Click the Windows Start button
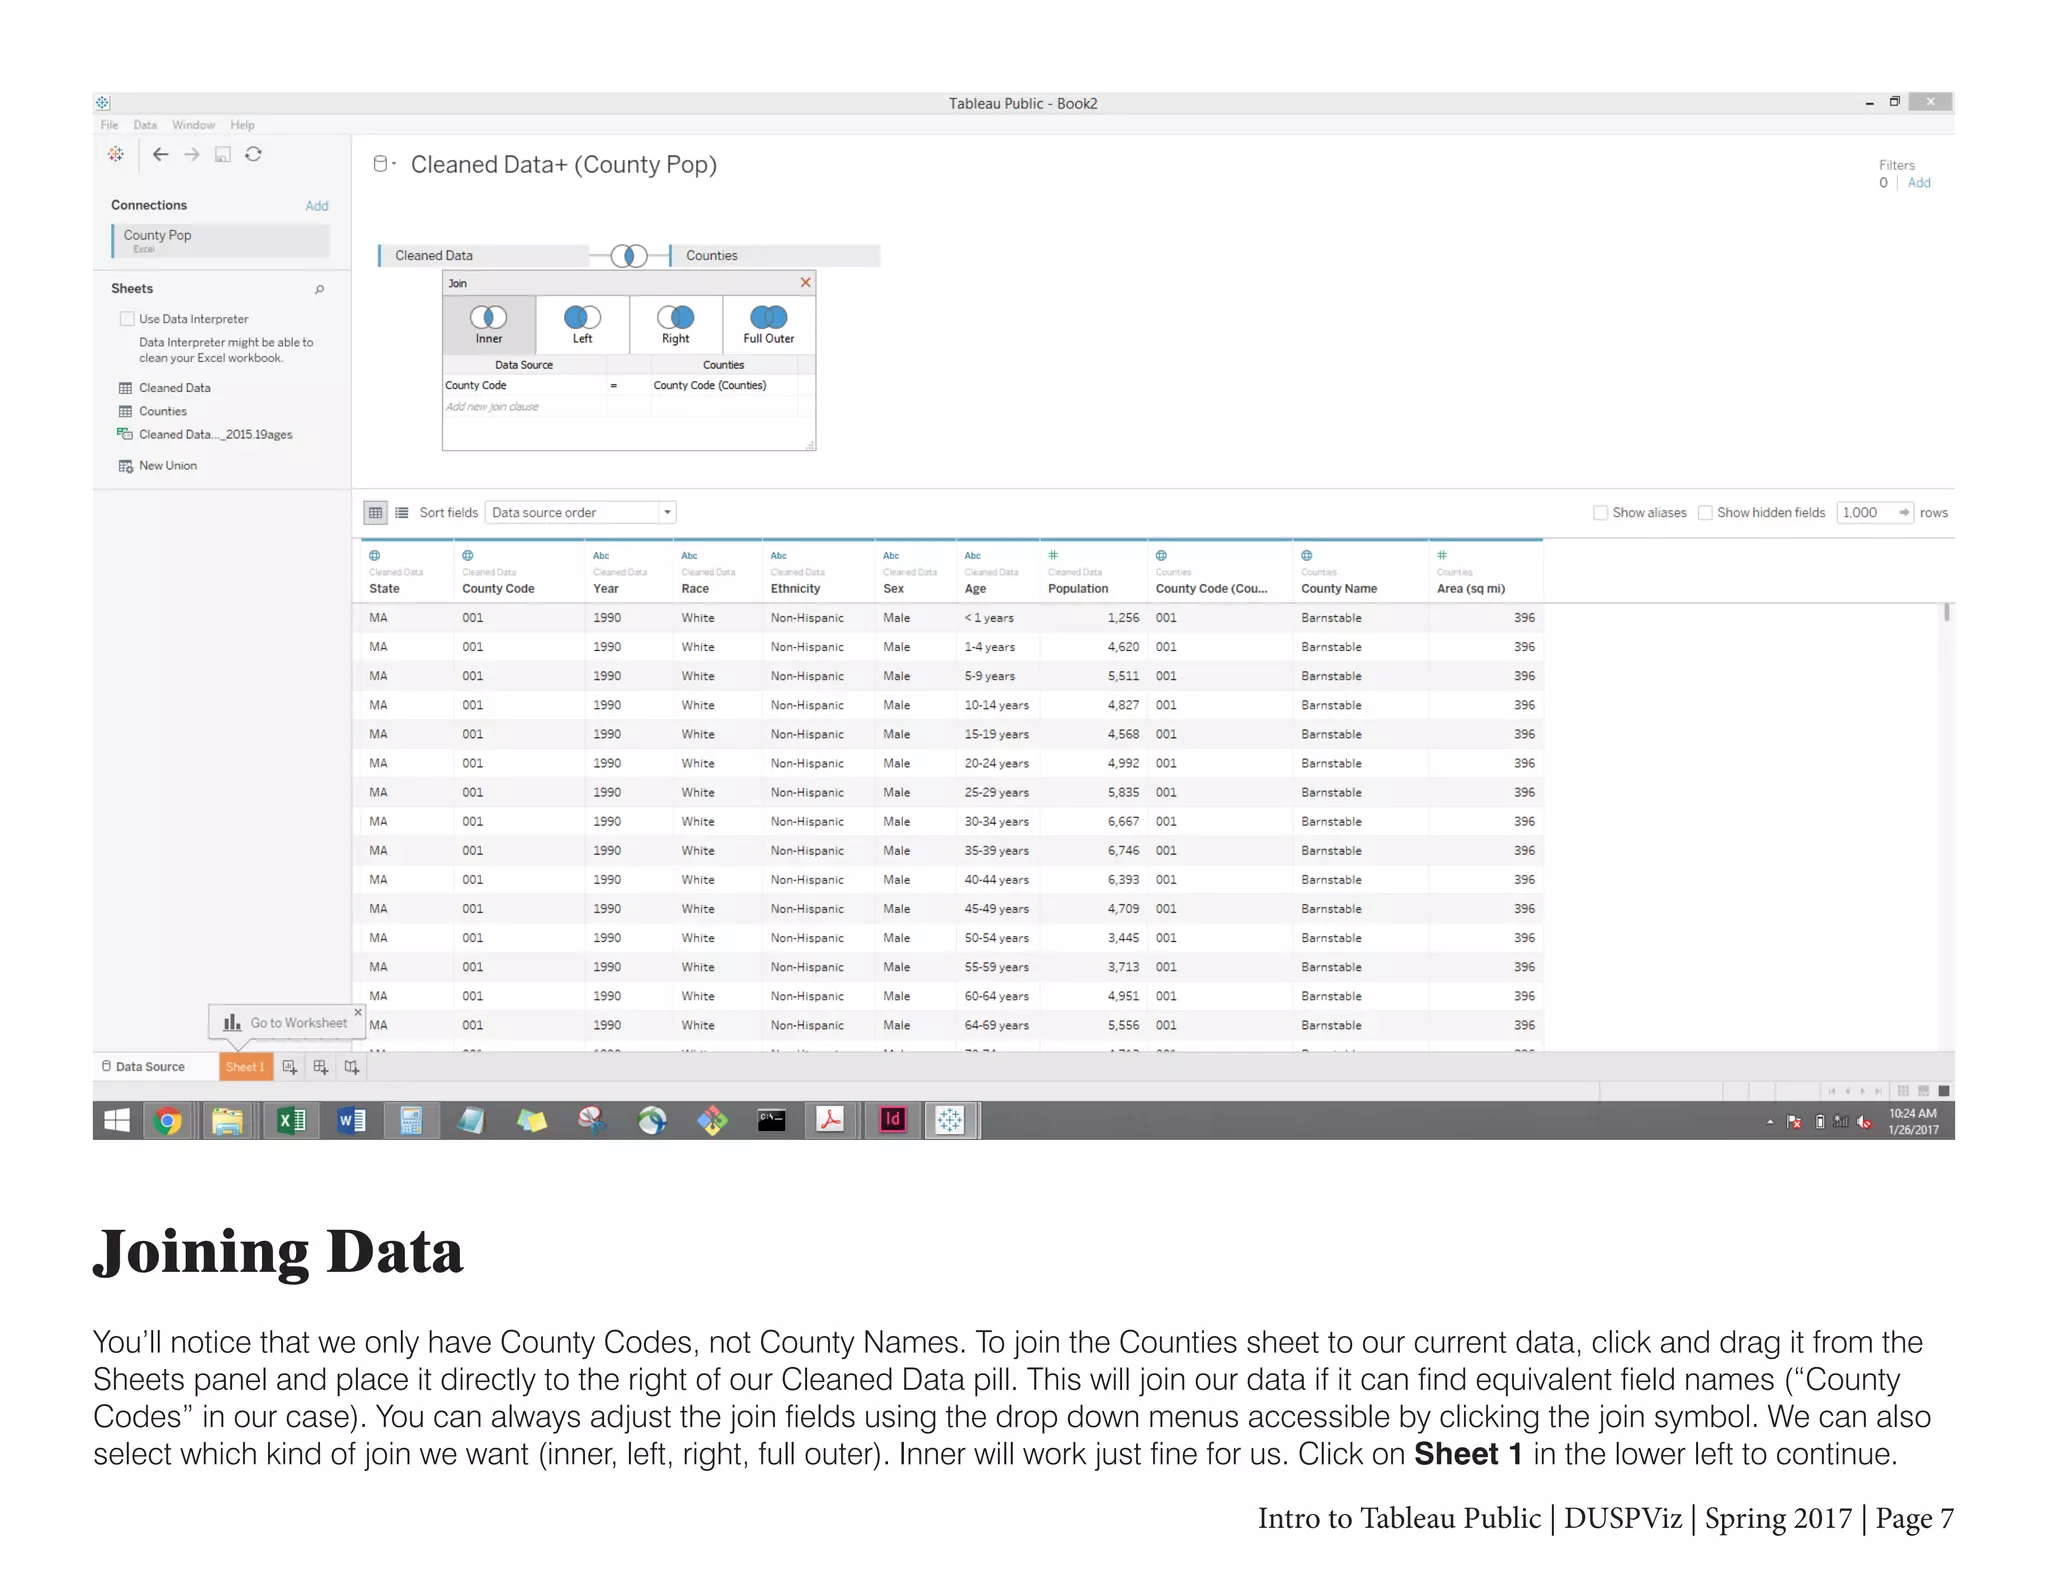 (x=117, y=1121)
